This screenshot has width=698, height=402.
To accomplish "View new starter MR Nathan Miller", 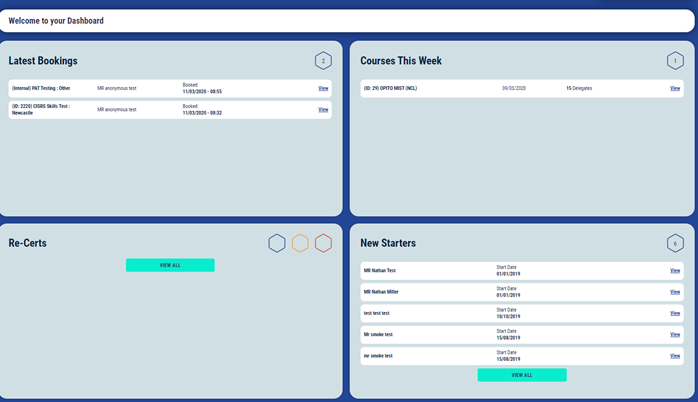I will [675, 292].
